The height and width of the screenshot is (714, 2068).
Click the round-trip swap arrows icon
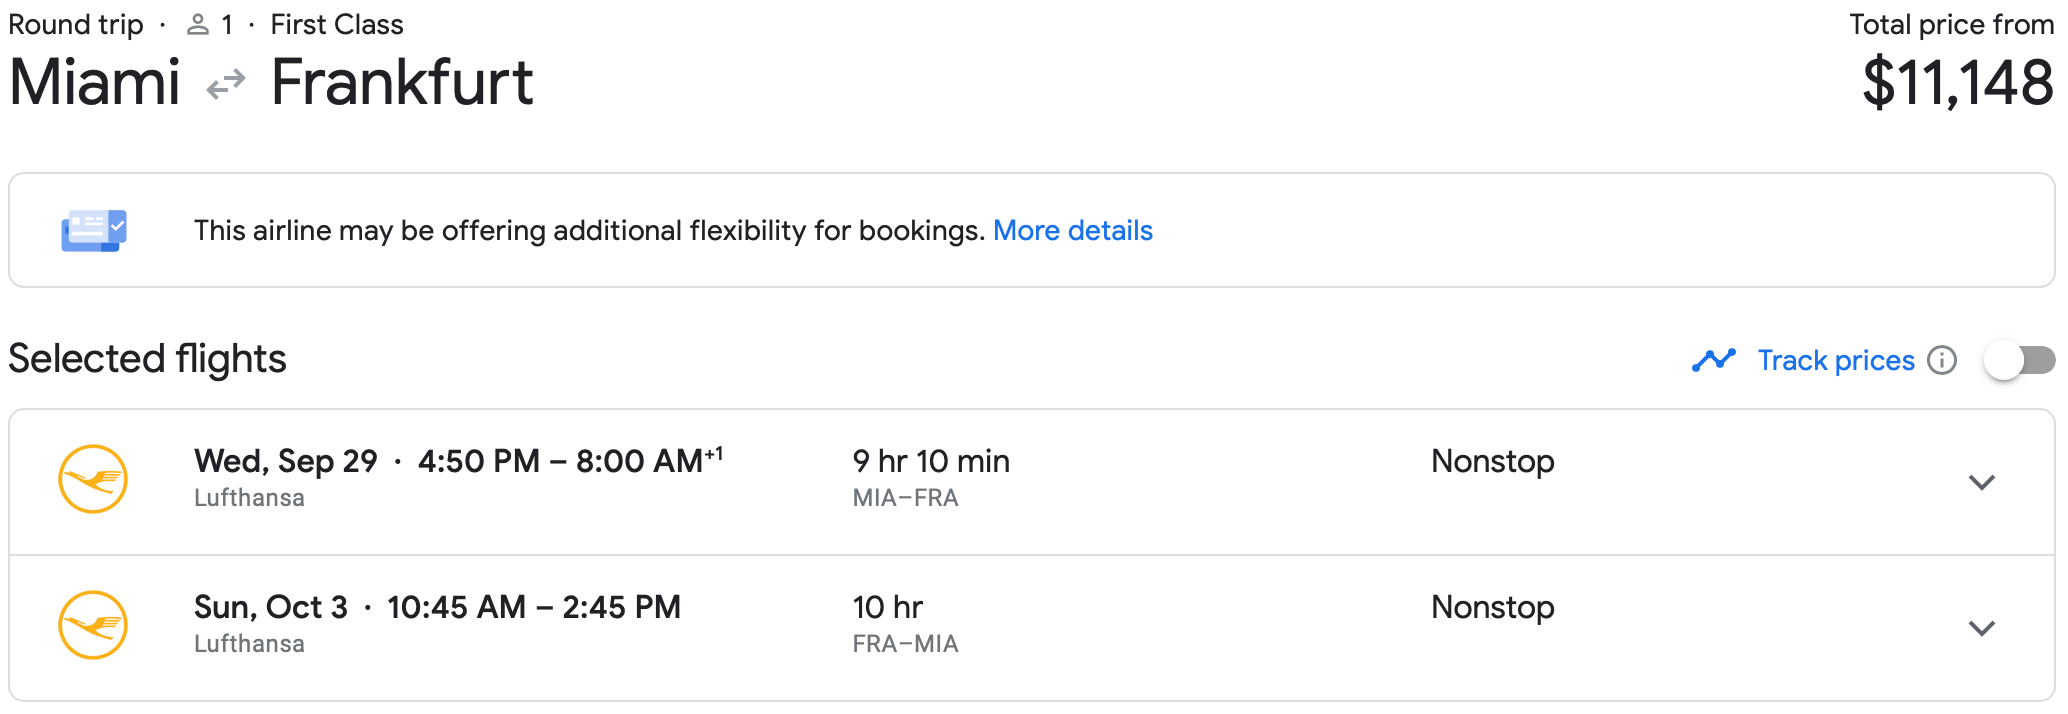[x=226, y=84]
